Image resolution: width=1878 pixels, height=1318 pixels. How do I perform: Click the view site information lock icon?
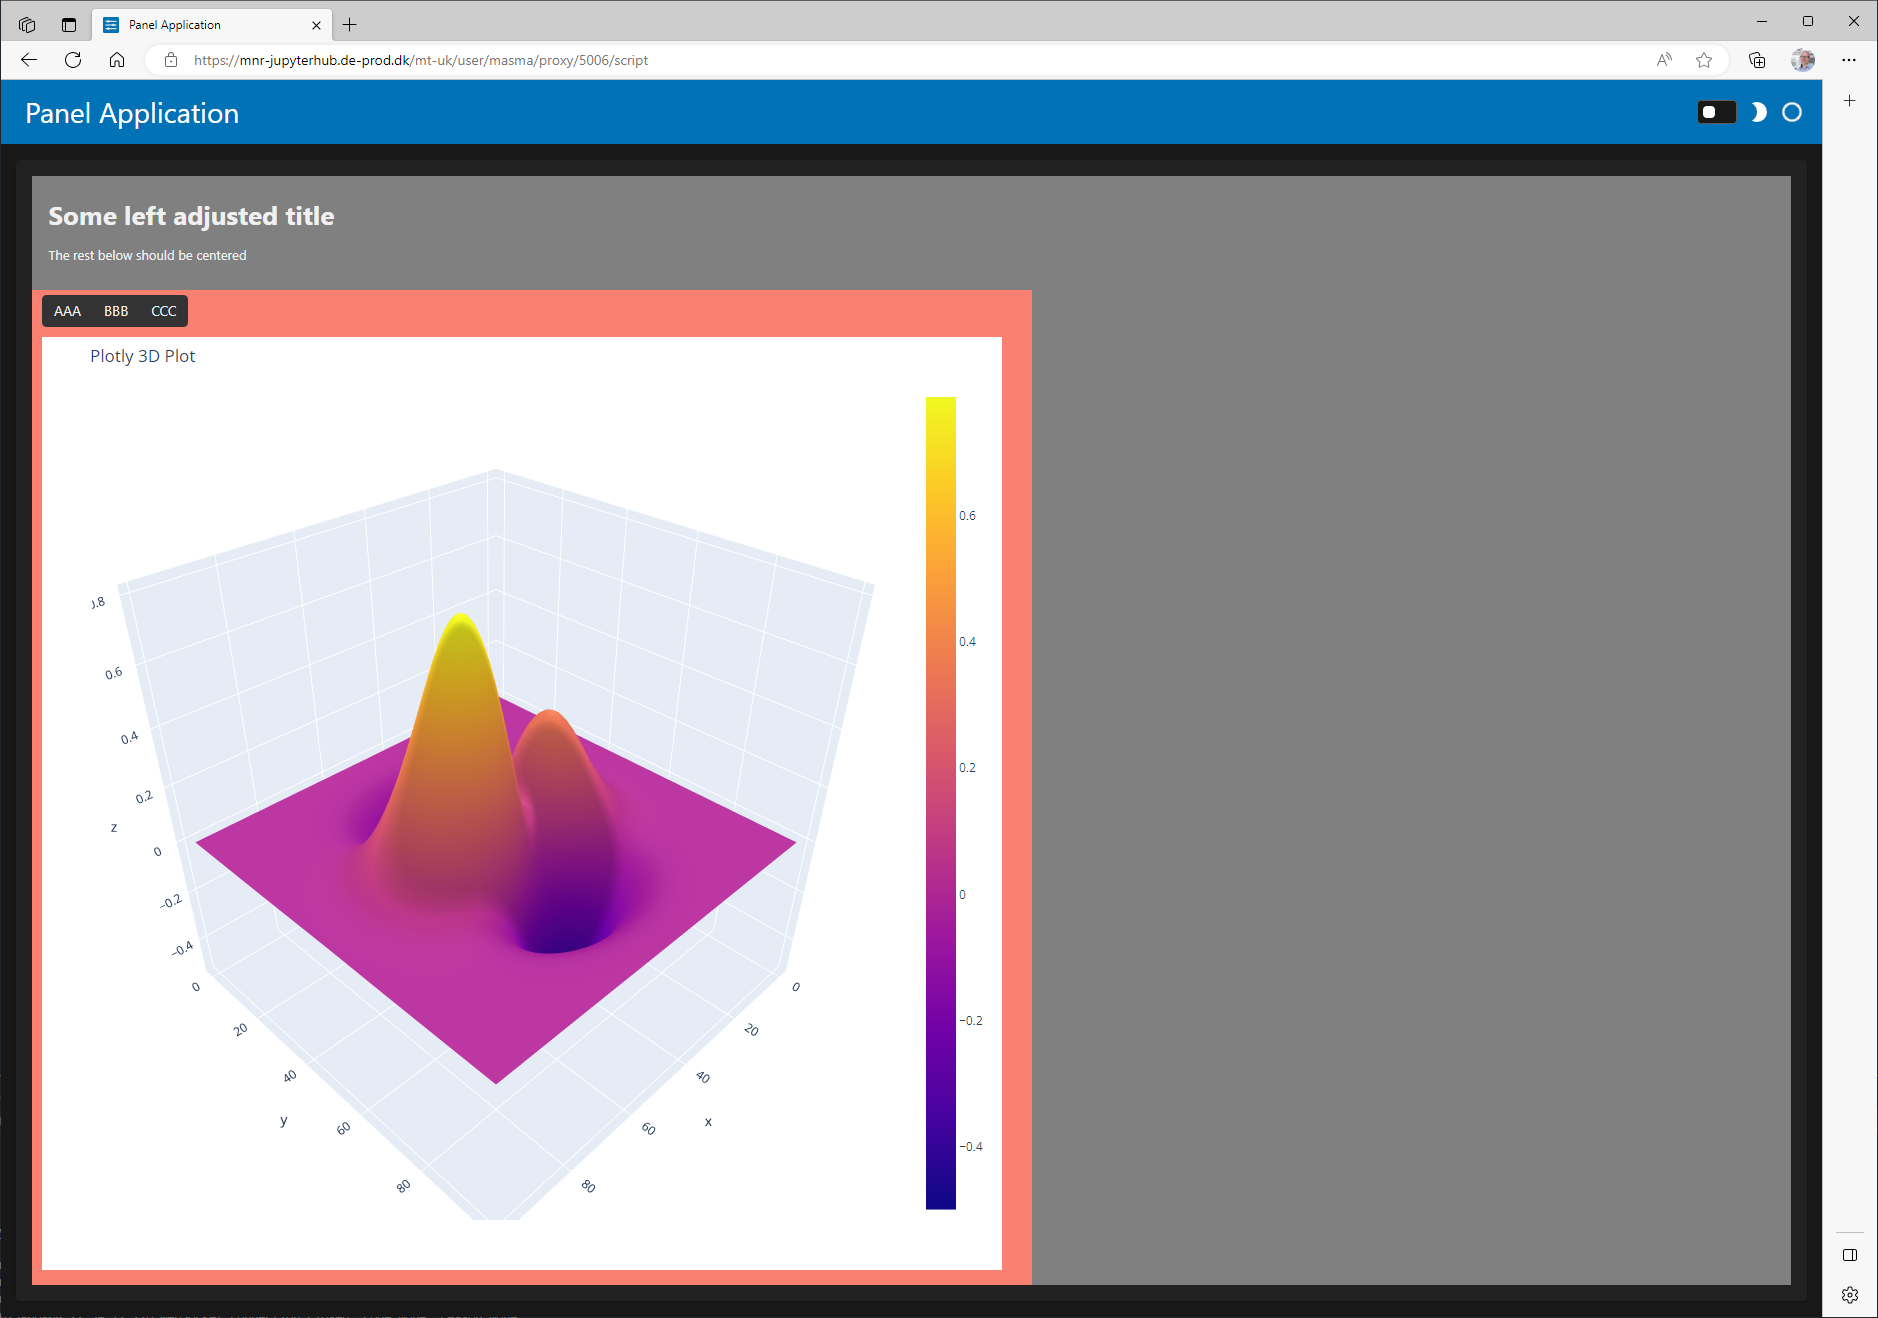click(170, 60)
